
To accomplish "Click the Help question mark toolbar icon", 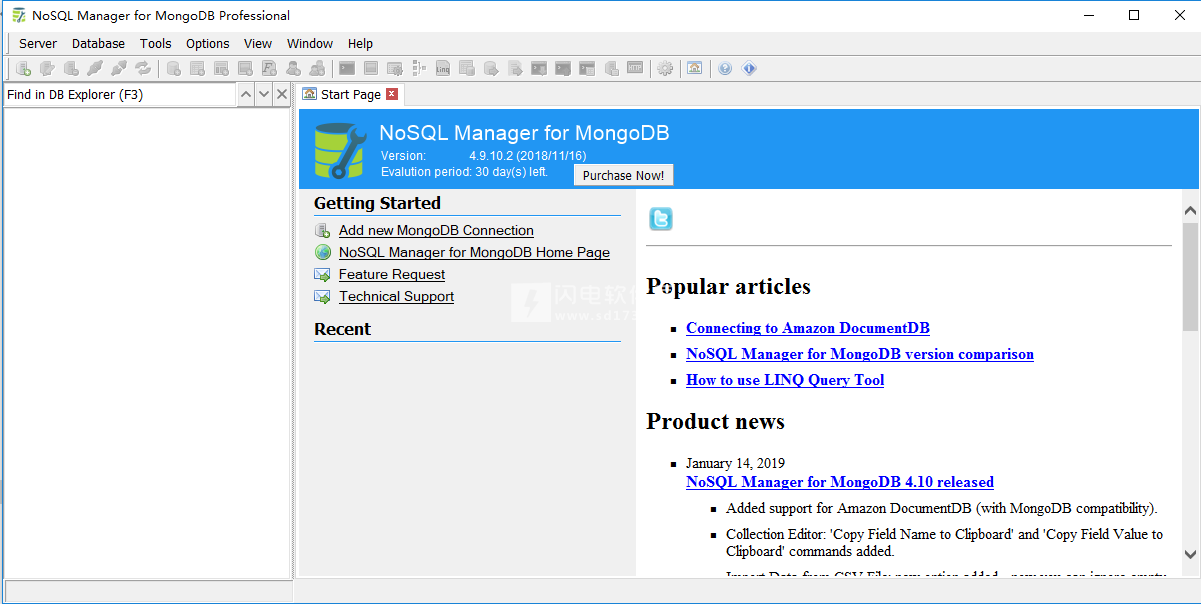I will click(x=725, y=68).
